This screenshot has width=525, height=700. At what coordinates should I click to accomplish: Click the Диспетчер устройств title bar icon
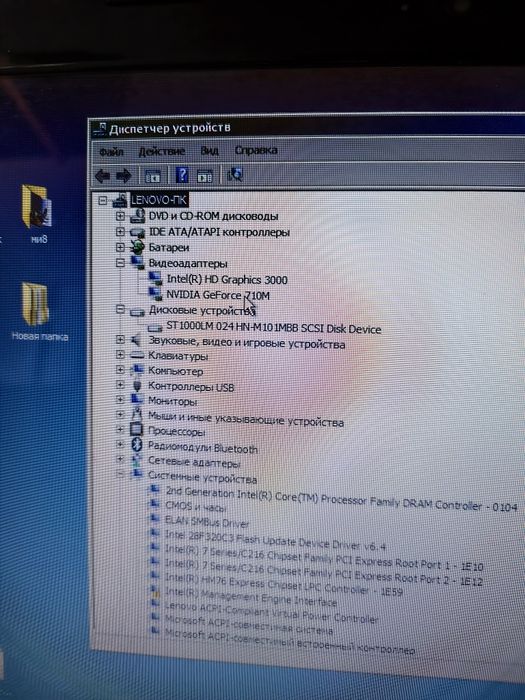(x=99, y=129)
